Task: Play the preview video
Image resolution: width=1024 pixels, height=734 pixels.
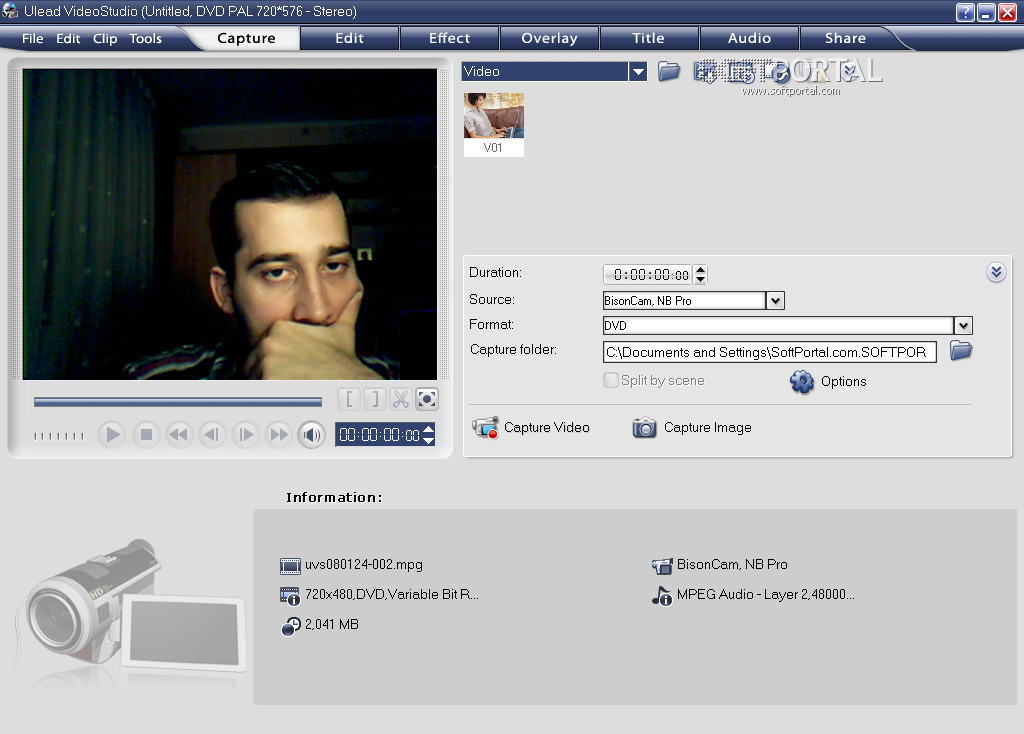Action: pos(112,434)
